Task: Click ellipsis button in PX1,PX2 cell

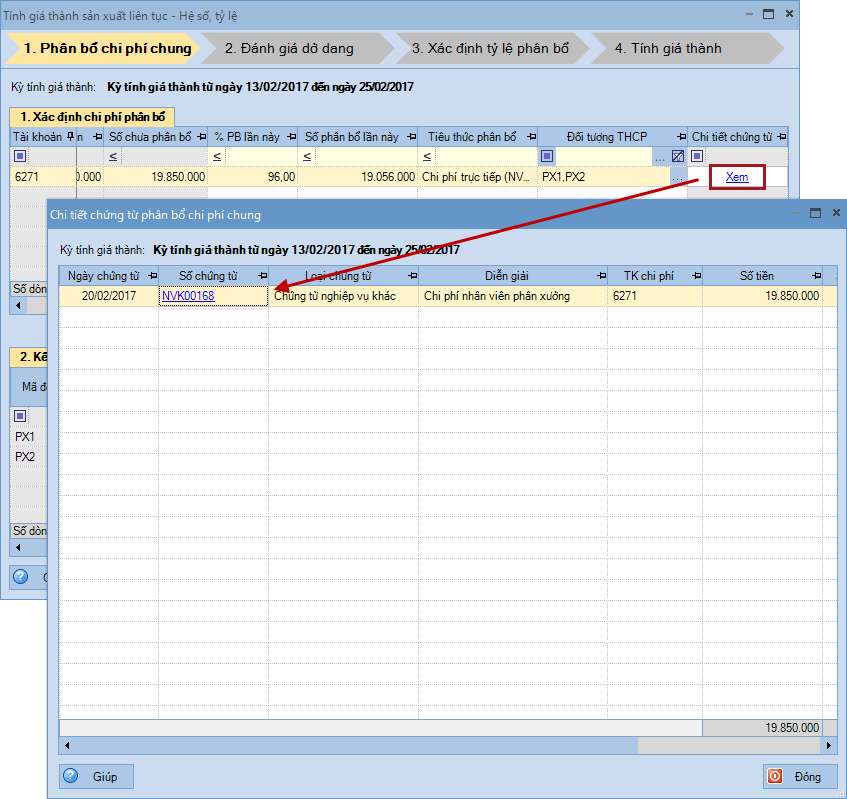Action: (678, 177)
